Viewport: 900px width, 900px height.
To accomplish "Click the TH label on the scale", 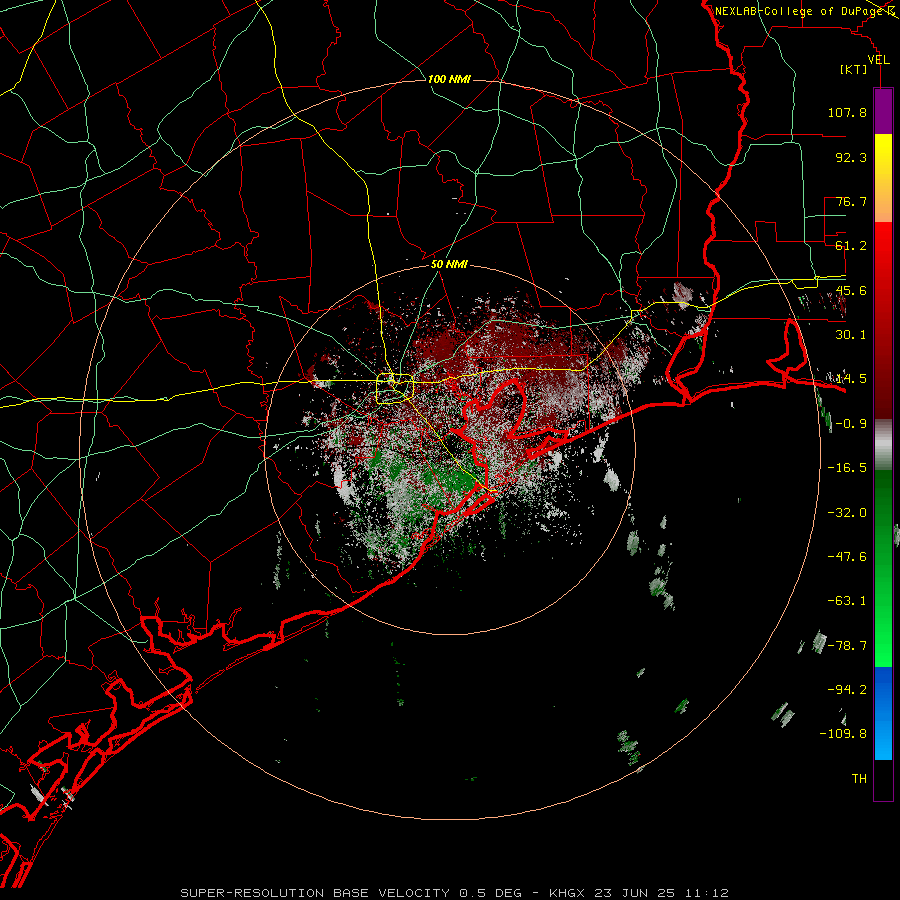I will coord(859,779).
